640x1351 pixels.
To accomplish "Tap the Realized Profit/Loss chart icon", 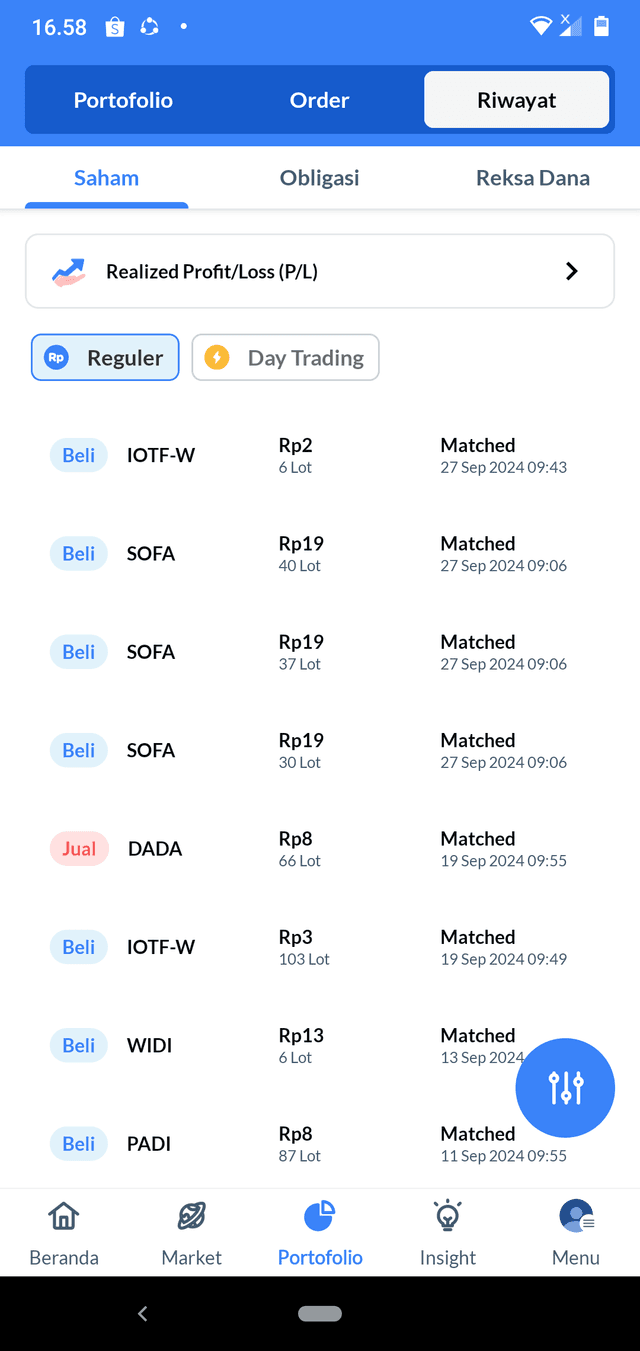I will 69,271.
